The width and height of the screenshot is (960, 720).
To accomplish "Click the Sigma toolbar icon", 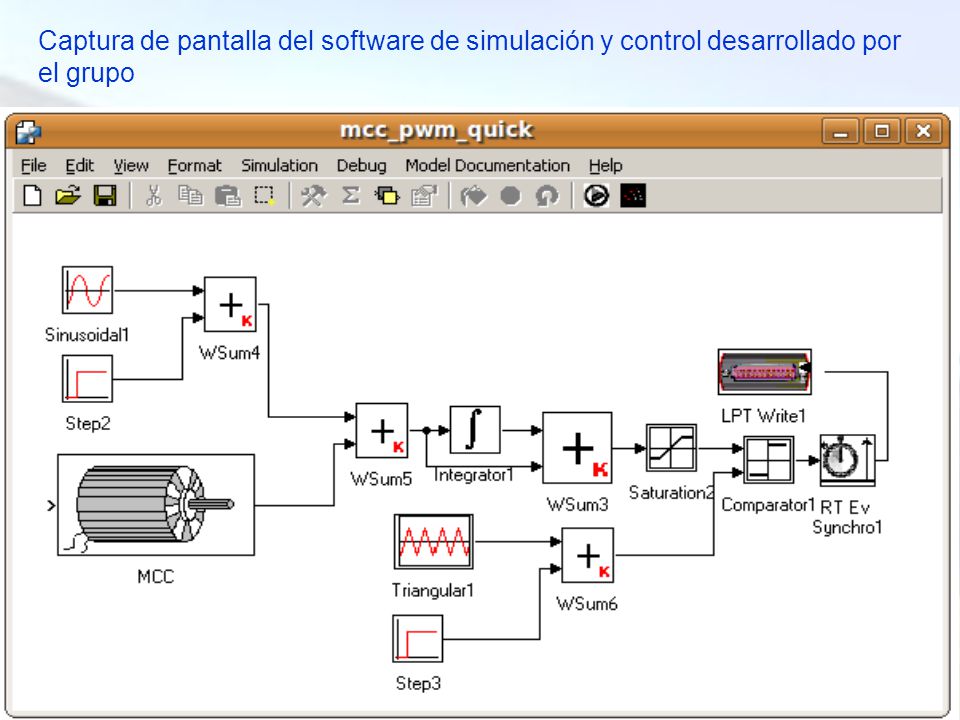I will 350,196.
